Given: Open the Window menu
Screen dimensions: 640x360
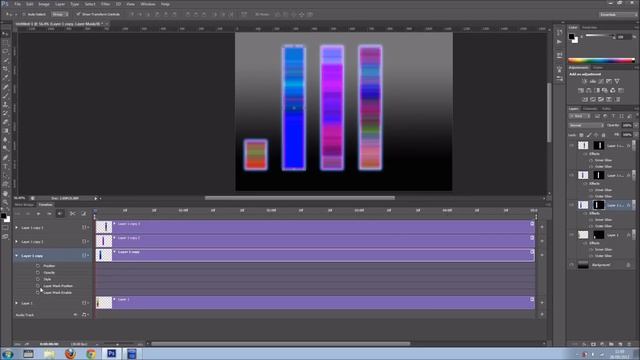Looking at the screenshot, I should (x=148, y=4).
